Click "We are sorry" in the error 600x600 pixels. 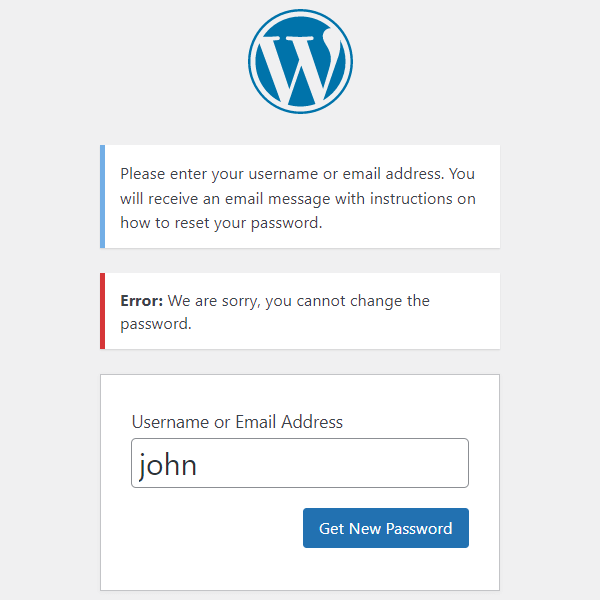tap(213, 300)
